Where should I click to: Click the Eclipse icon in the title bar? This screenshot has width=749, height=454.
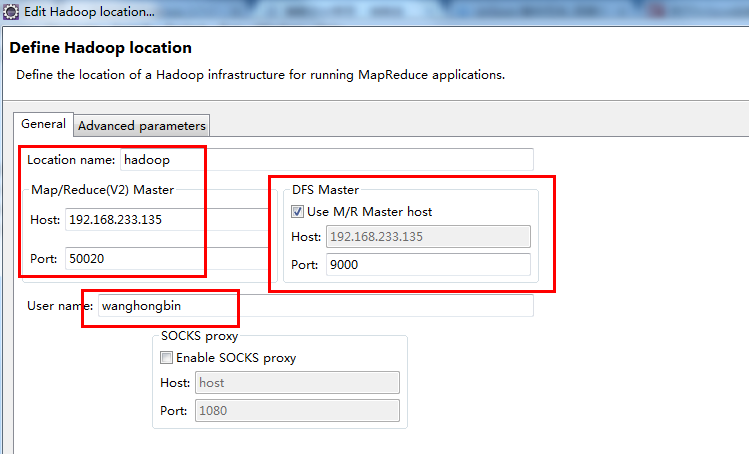[x=10, y=12]
